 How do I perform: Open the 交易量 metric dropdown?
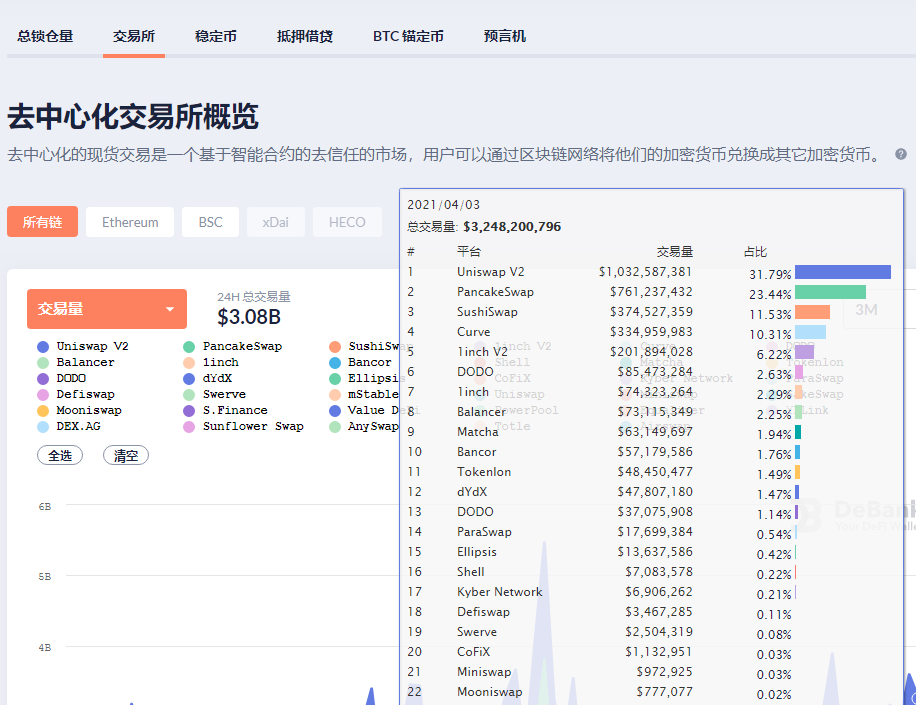click(x=107, y=309)
